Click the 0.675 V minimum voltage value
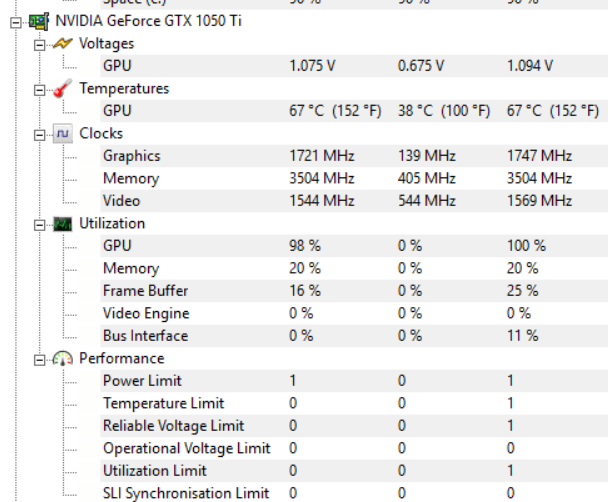 [x=421, y=66]
